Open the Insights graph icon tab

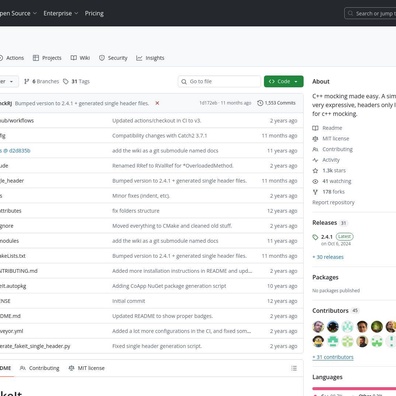click(x=139, y=58)
